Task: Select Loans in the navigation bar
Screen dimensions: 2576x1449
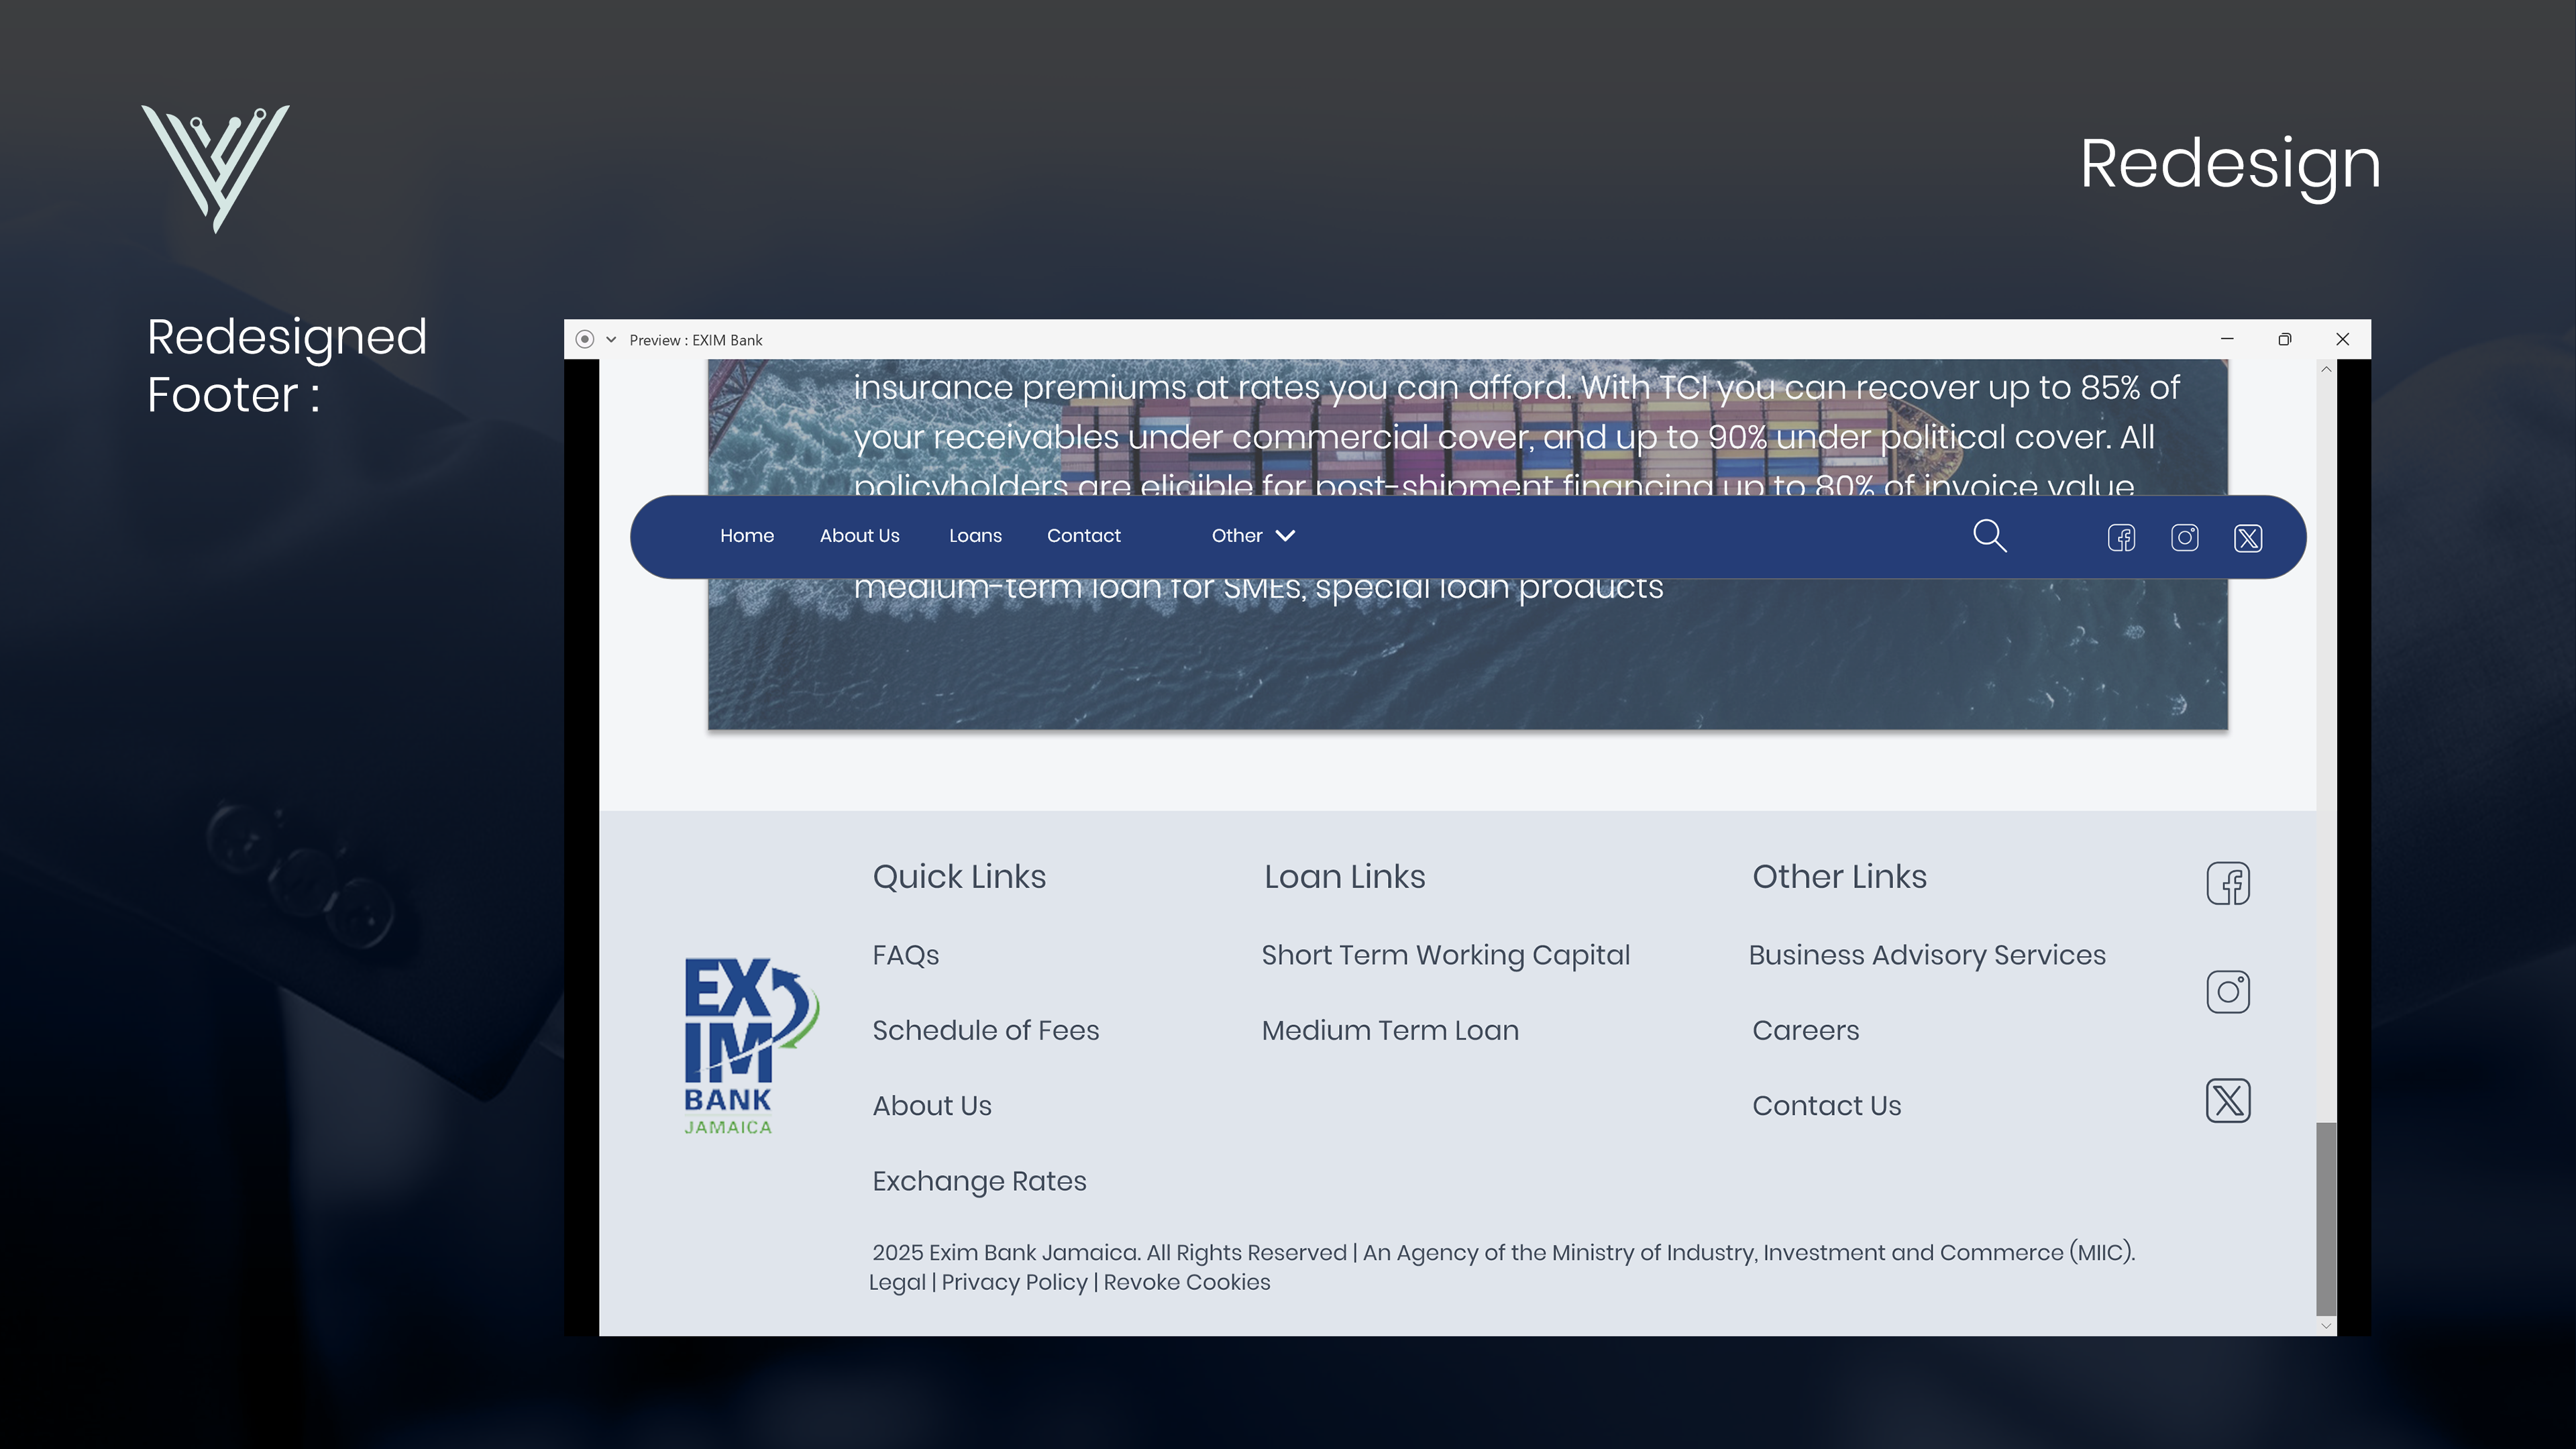Action: pyautogui.click(x=975, y=536)
